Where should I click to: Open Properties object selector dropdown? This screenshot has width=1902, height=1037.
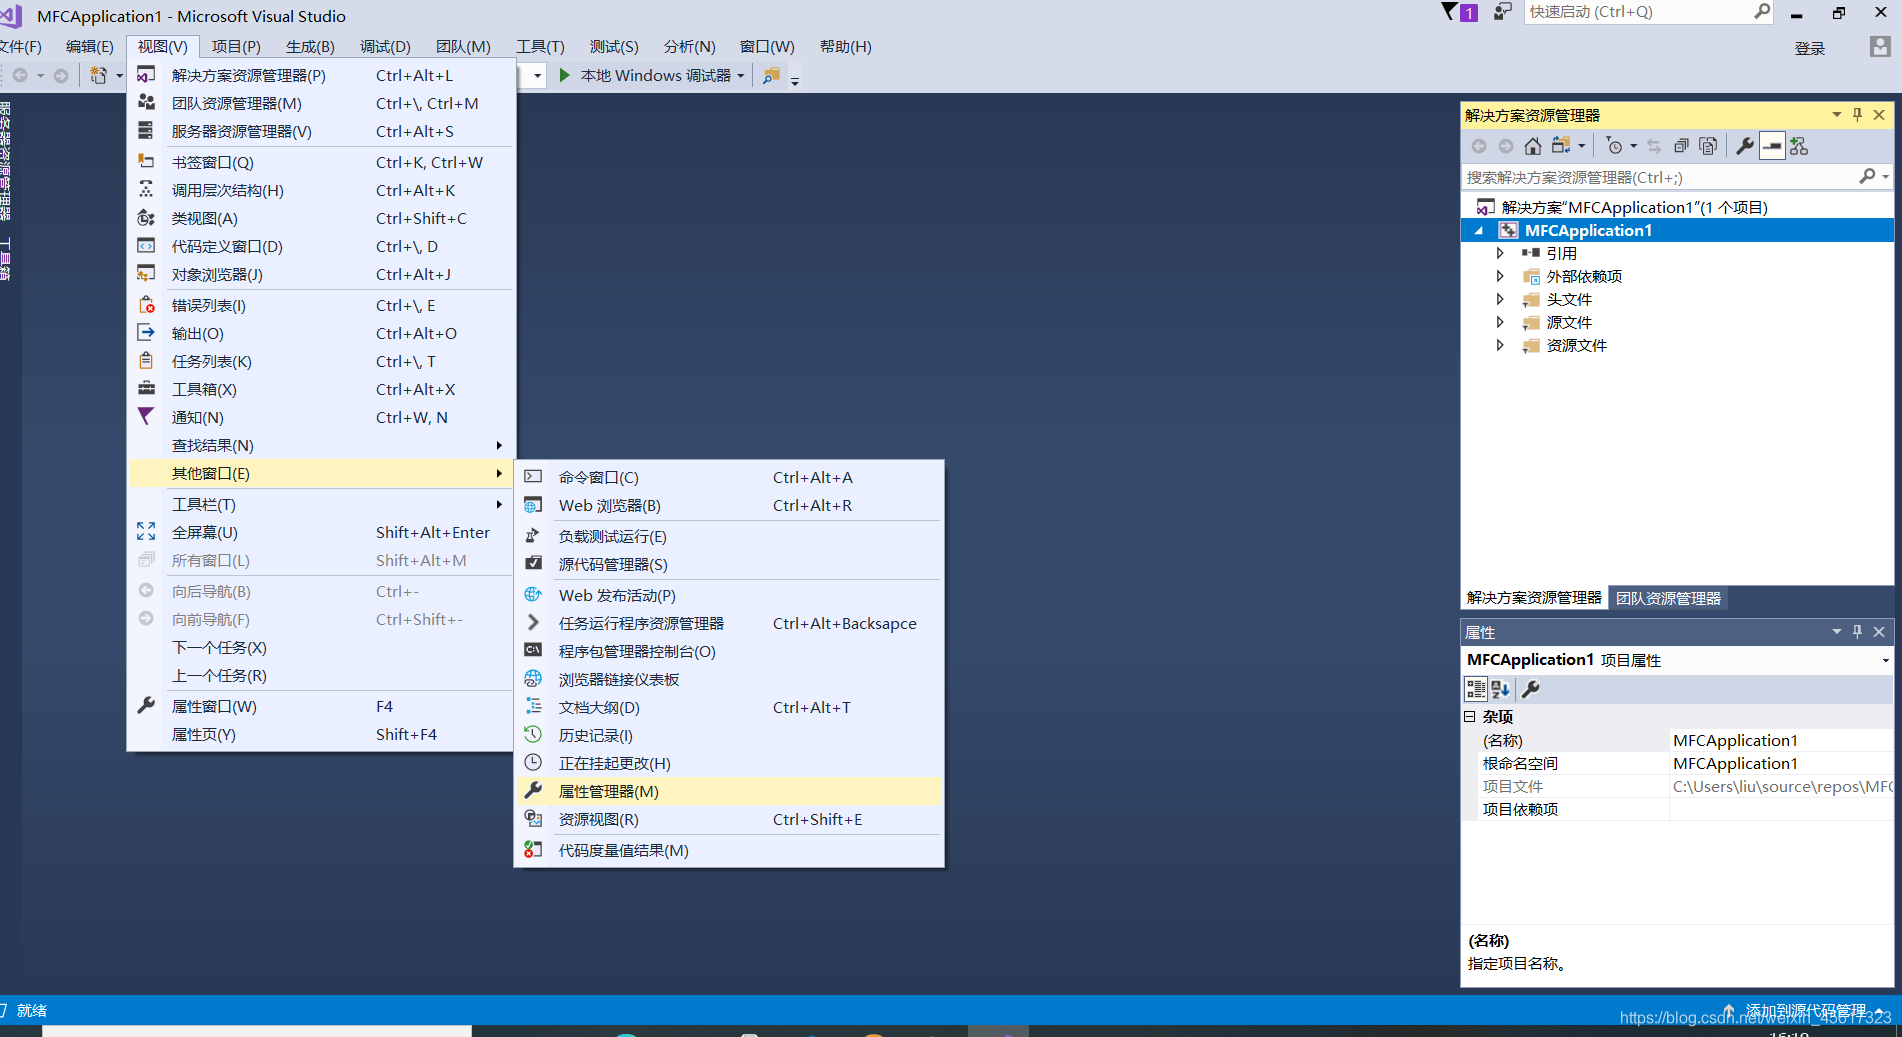[x=1885, y=660]
